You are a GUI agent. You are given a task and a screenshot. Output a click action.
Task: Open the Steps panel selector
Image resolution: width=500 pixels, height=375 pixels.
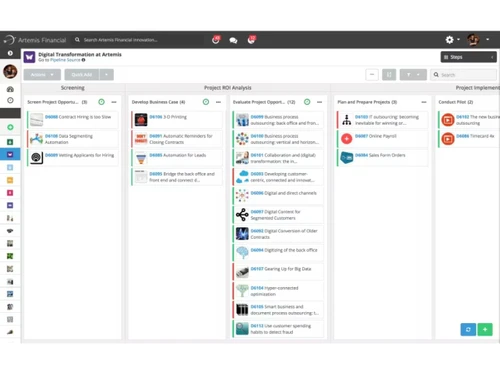tap(468, 57)
